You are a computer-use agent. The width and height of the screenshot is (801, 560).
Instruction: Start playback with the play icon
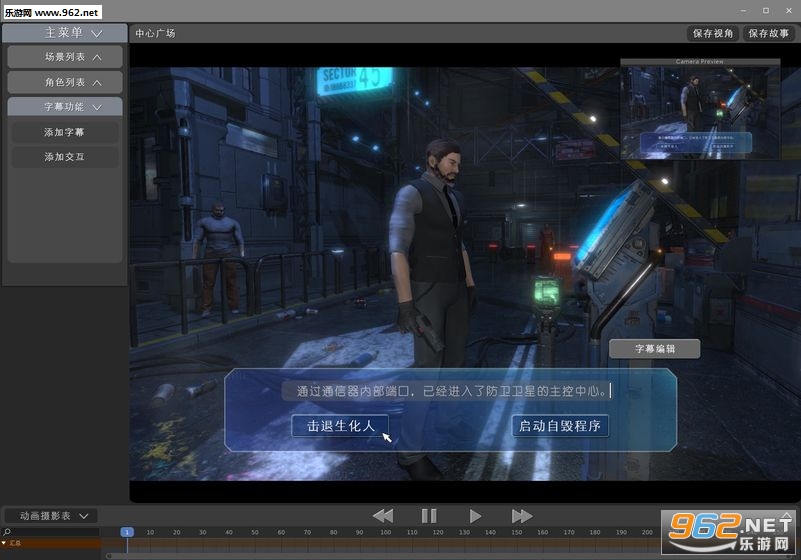[475, 516]
